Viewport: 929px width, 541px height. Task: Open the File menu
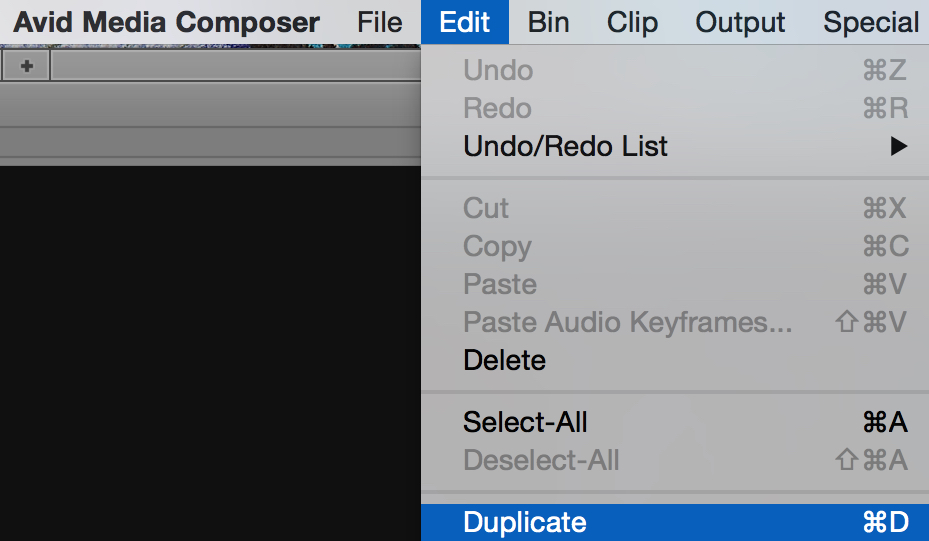pos(379,23)
